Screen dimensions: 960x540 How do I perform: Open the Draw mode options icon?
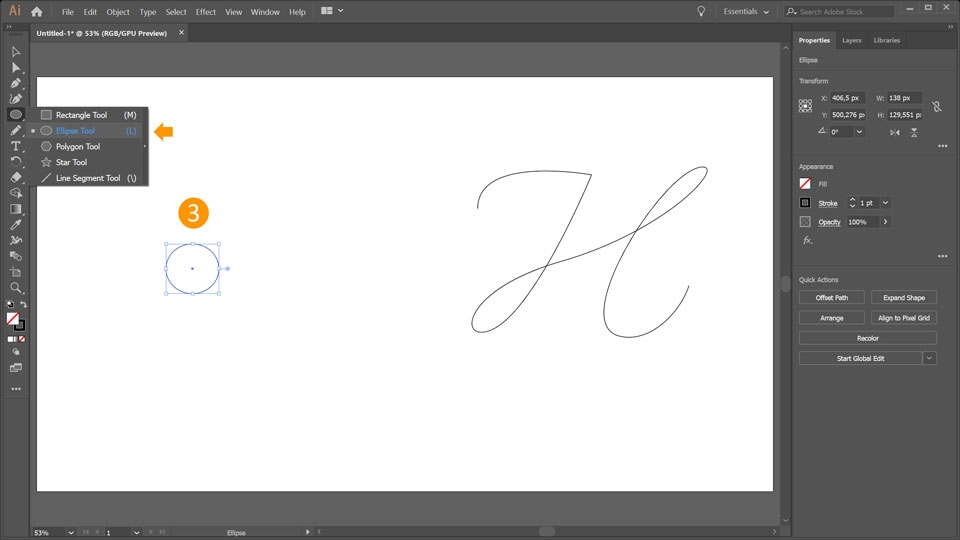coord(16,352)
